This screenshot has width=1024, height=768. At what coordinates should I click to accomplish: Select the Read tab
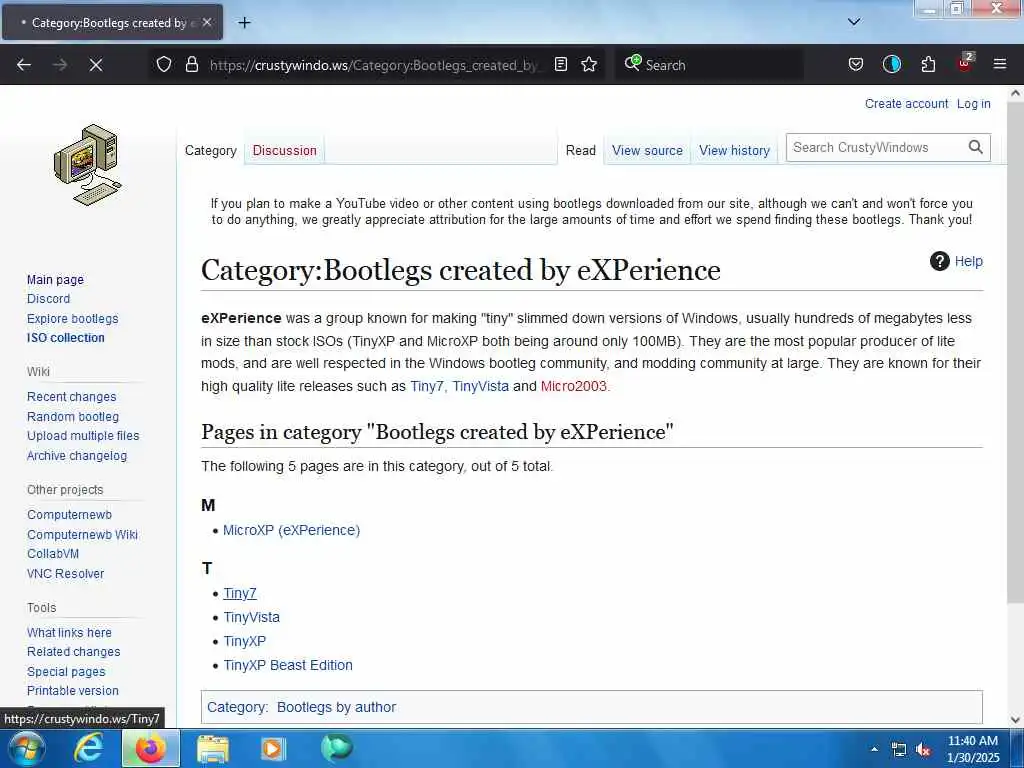tap(581, 150)
